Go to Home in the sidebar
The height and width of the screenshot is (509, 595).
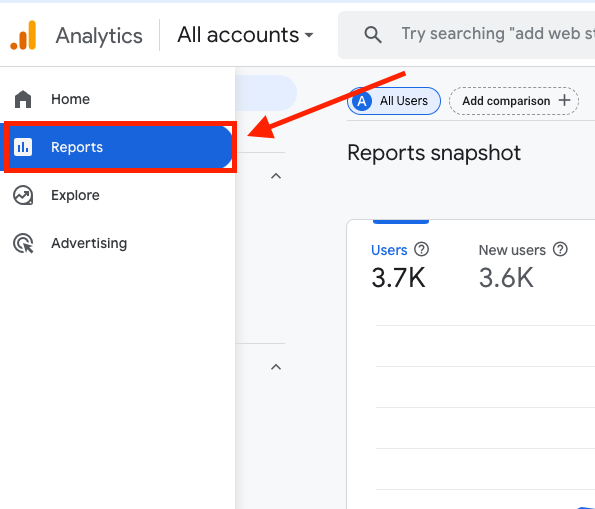point(118,99)
